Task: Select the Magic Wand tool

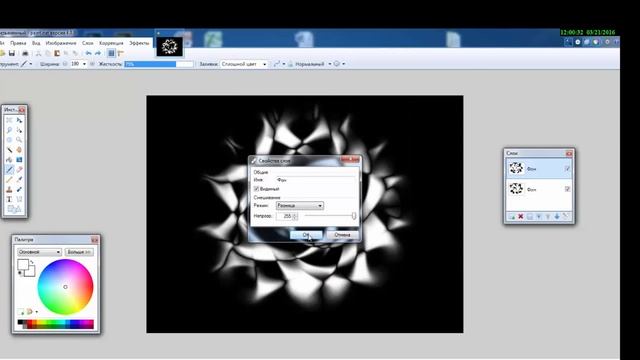Action: 9,150
